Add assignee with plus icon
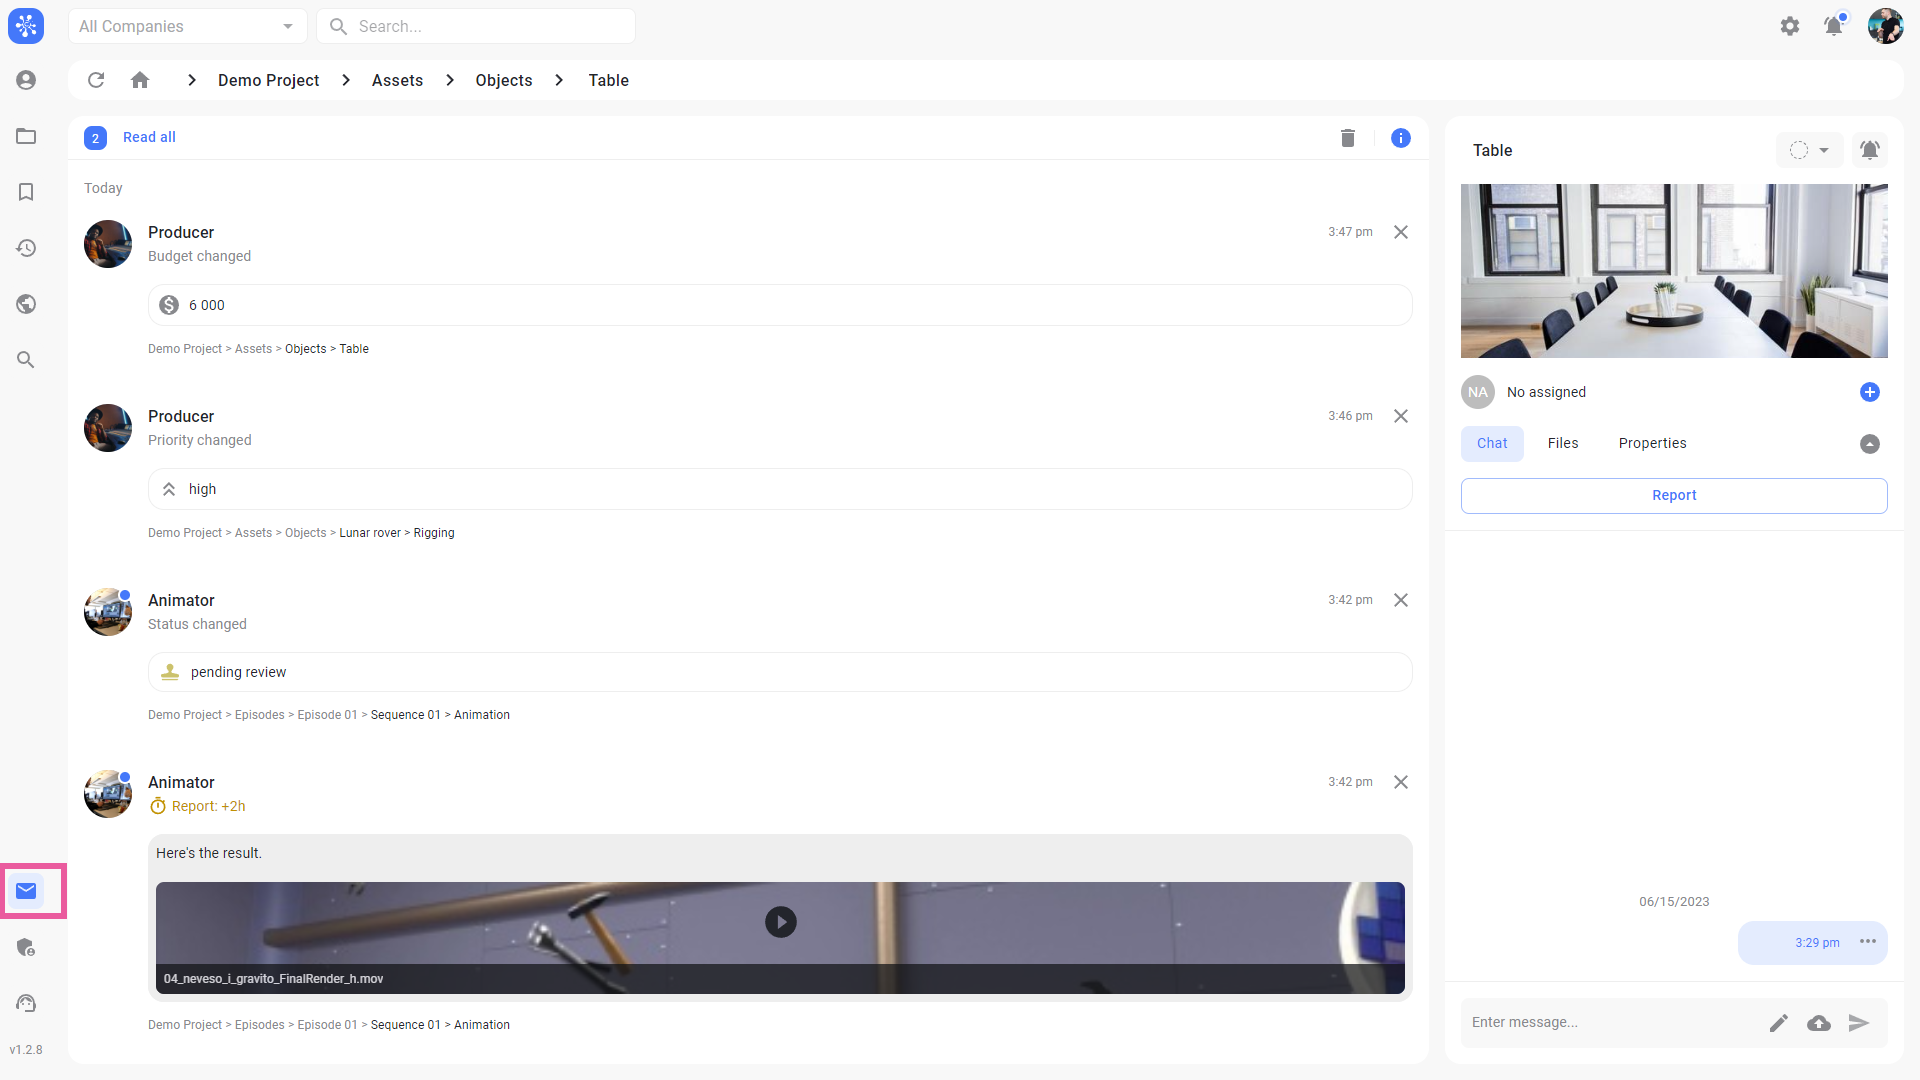The width and height of the screenshot is (1920, 1080). 1870,392
